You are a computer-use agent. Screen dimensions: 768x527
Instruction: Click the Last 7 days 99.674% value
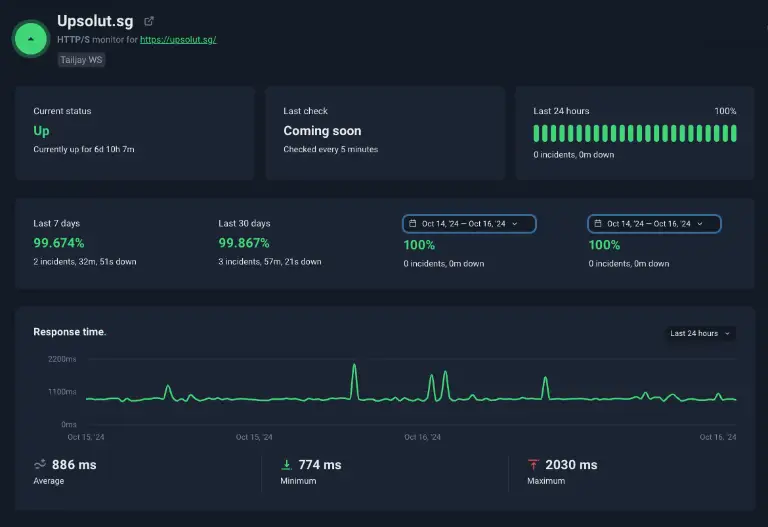(59, 243)
